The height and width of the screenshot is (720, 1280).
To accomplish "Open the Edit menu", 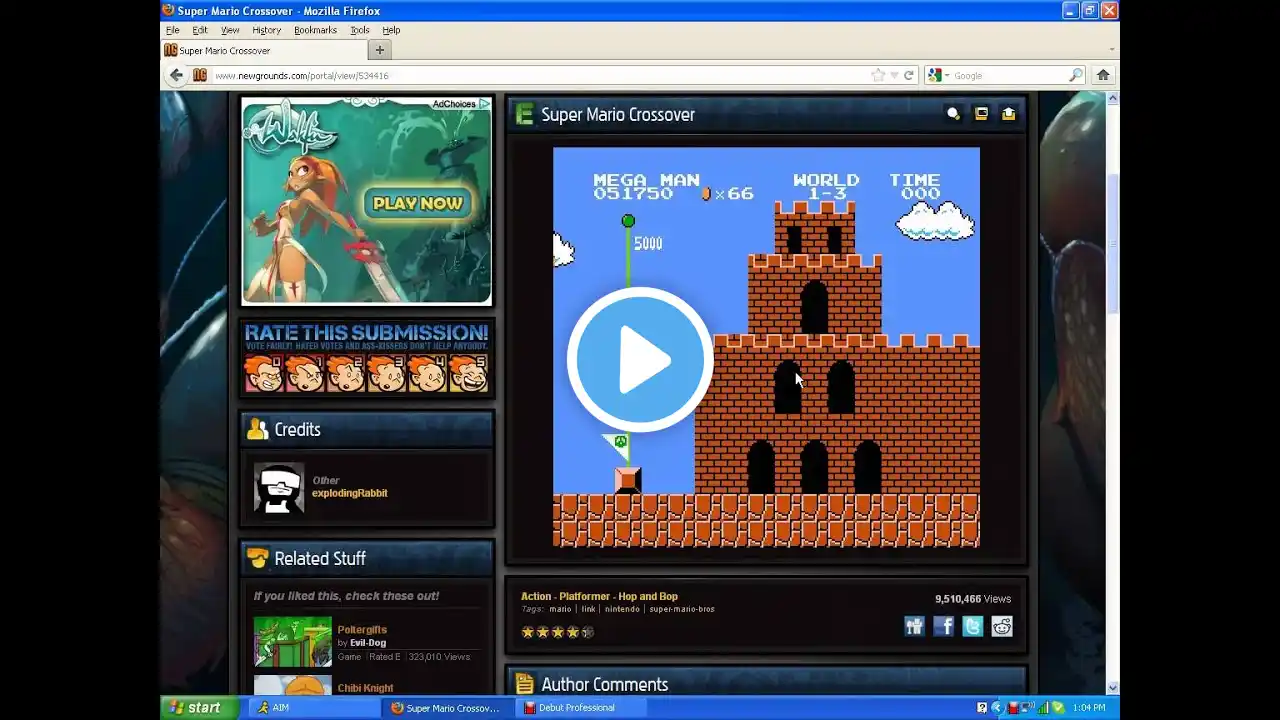I will click(x=200, y=30).
